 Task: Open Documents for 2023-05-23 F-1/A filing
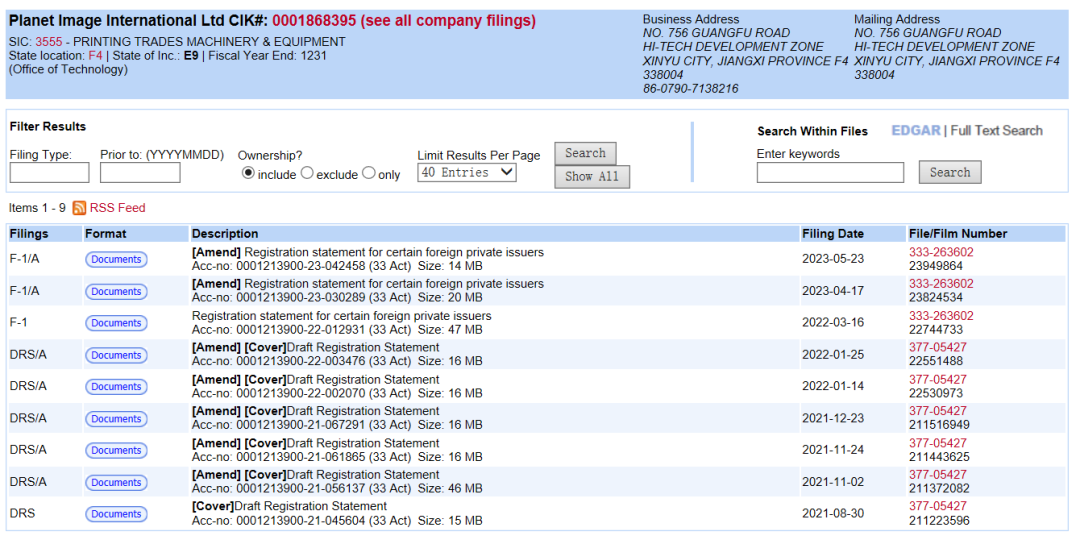pos(116,260)
